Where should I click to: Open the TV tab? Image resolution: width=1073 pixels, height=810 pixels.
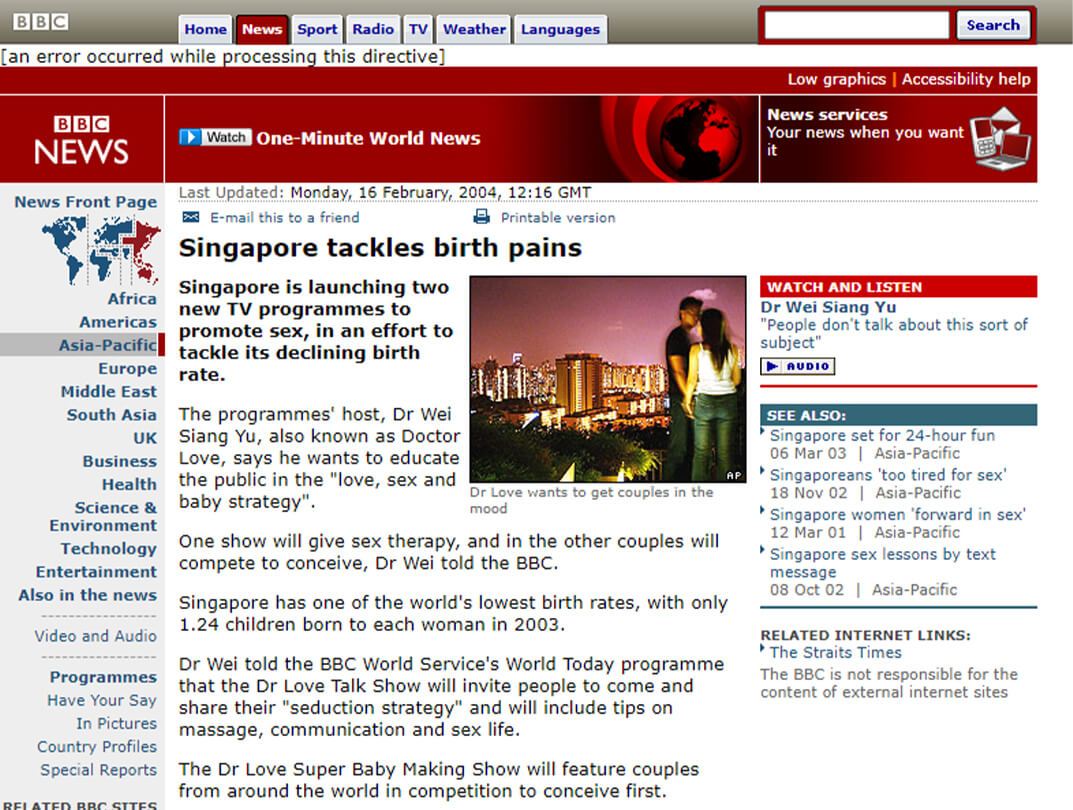(418, 29)
